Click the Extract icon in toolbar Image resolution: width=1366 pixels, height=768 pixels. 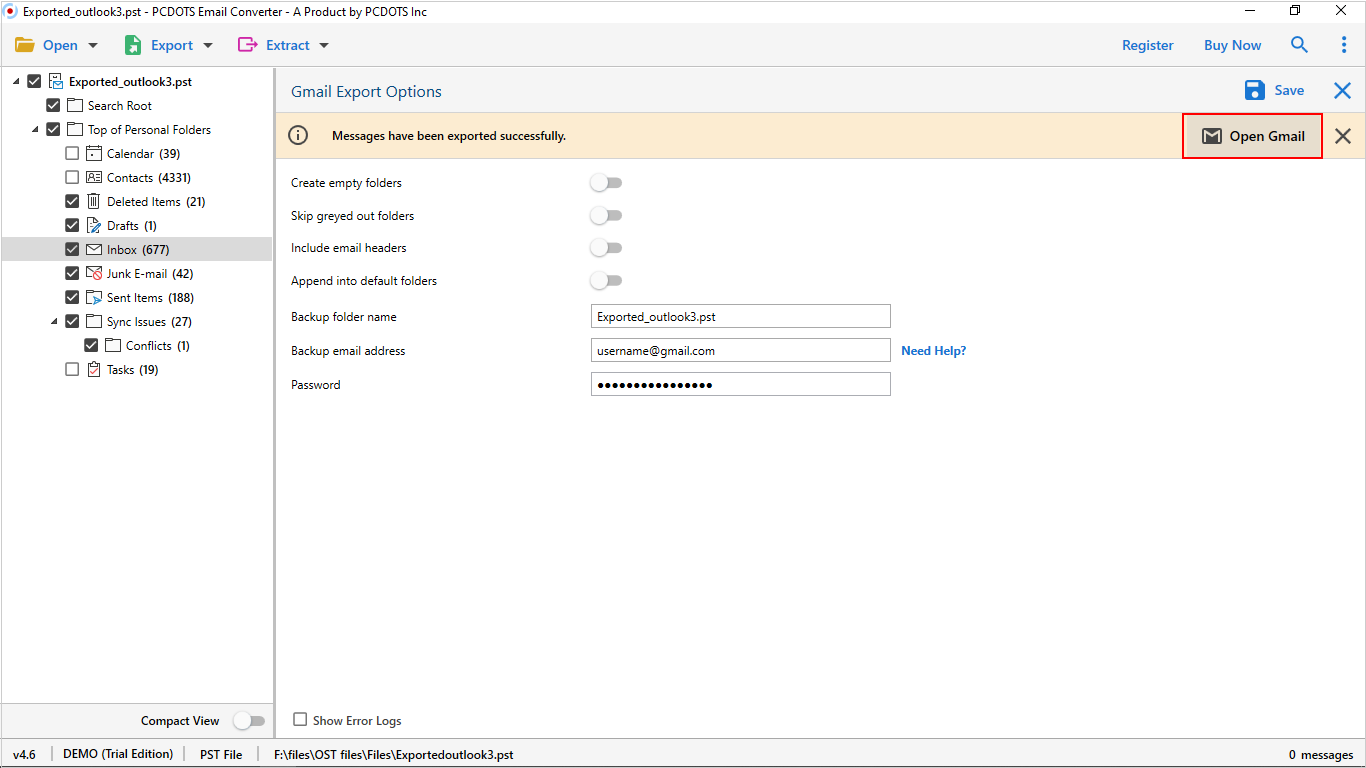coord(247,45)
